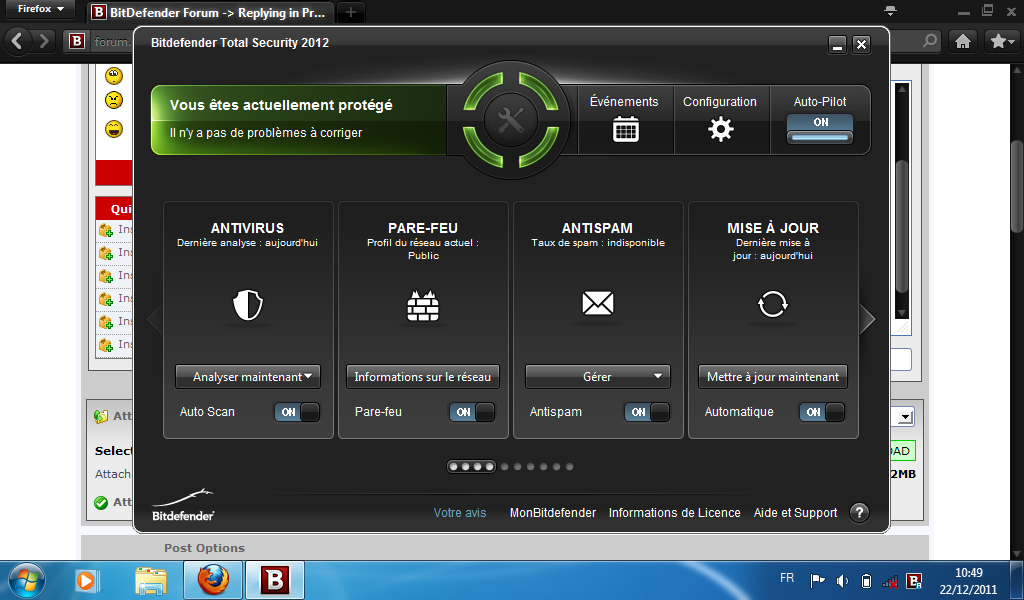The image size is (1024, 600).
Task: Open Configuration gear icon
Action: (x=720, y=129)
